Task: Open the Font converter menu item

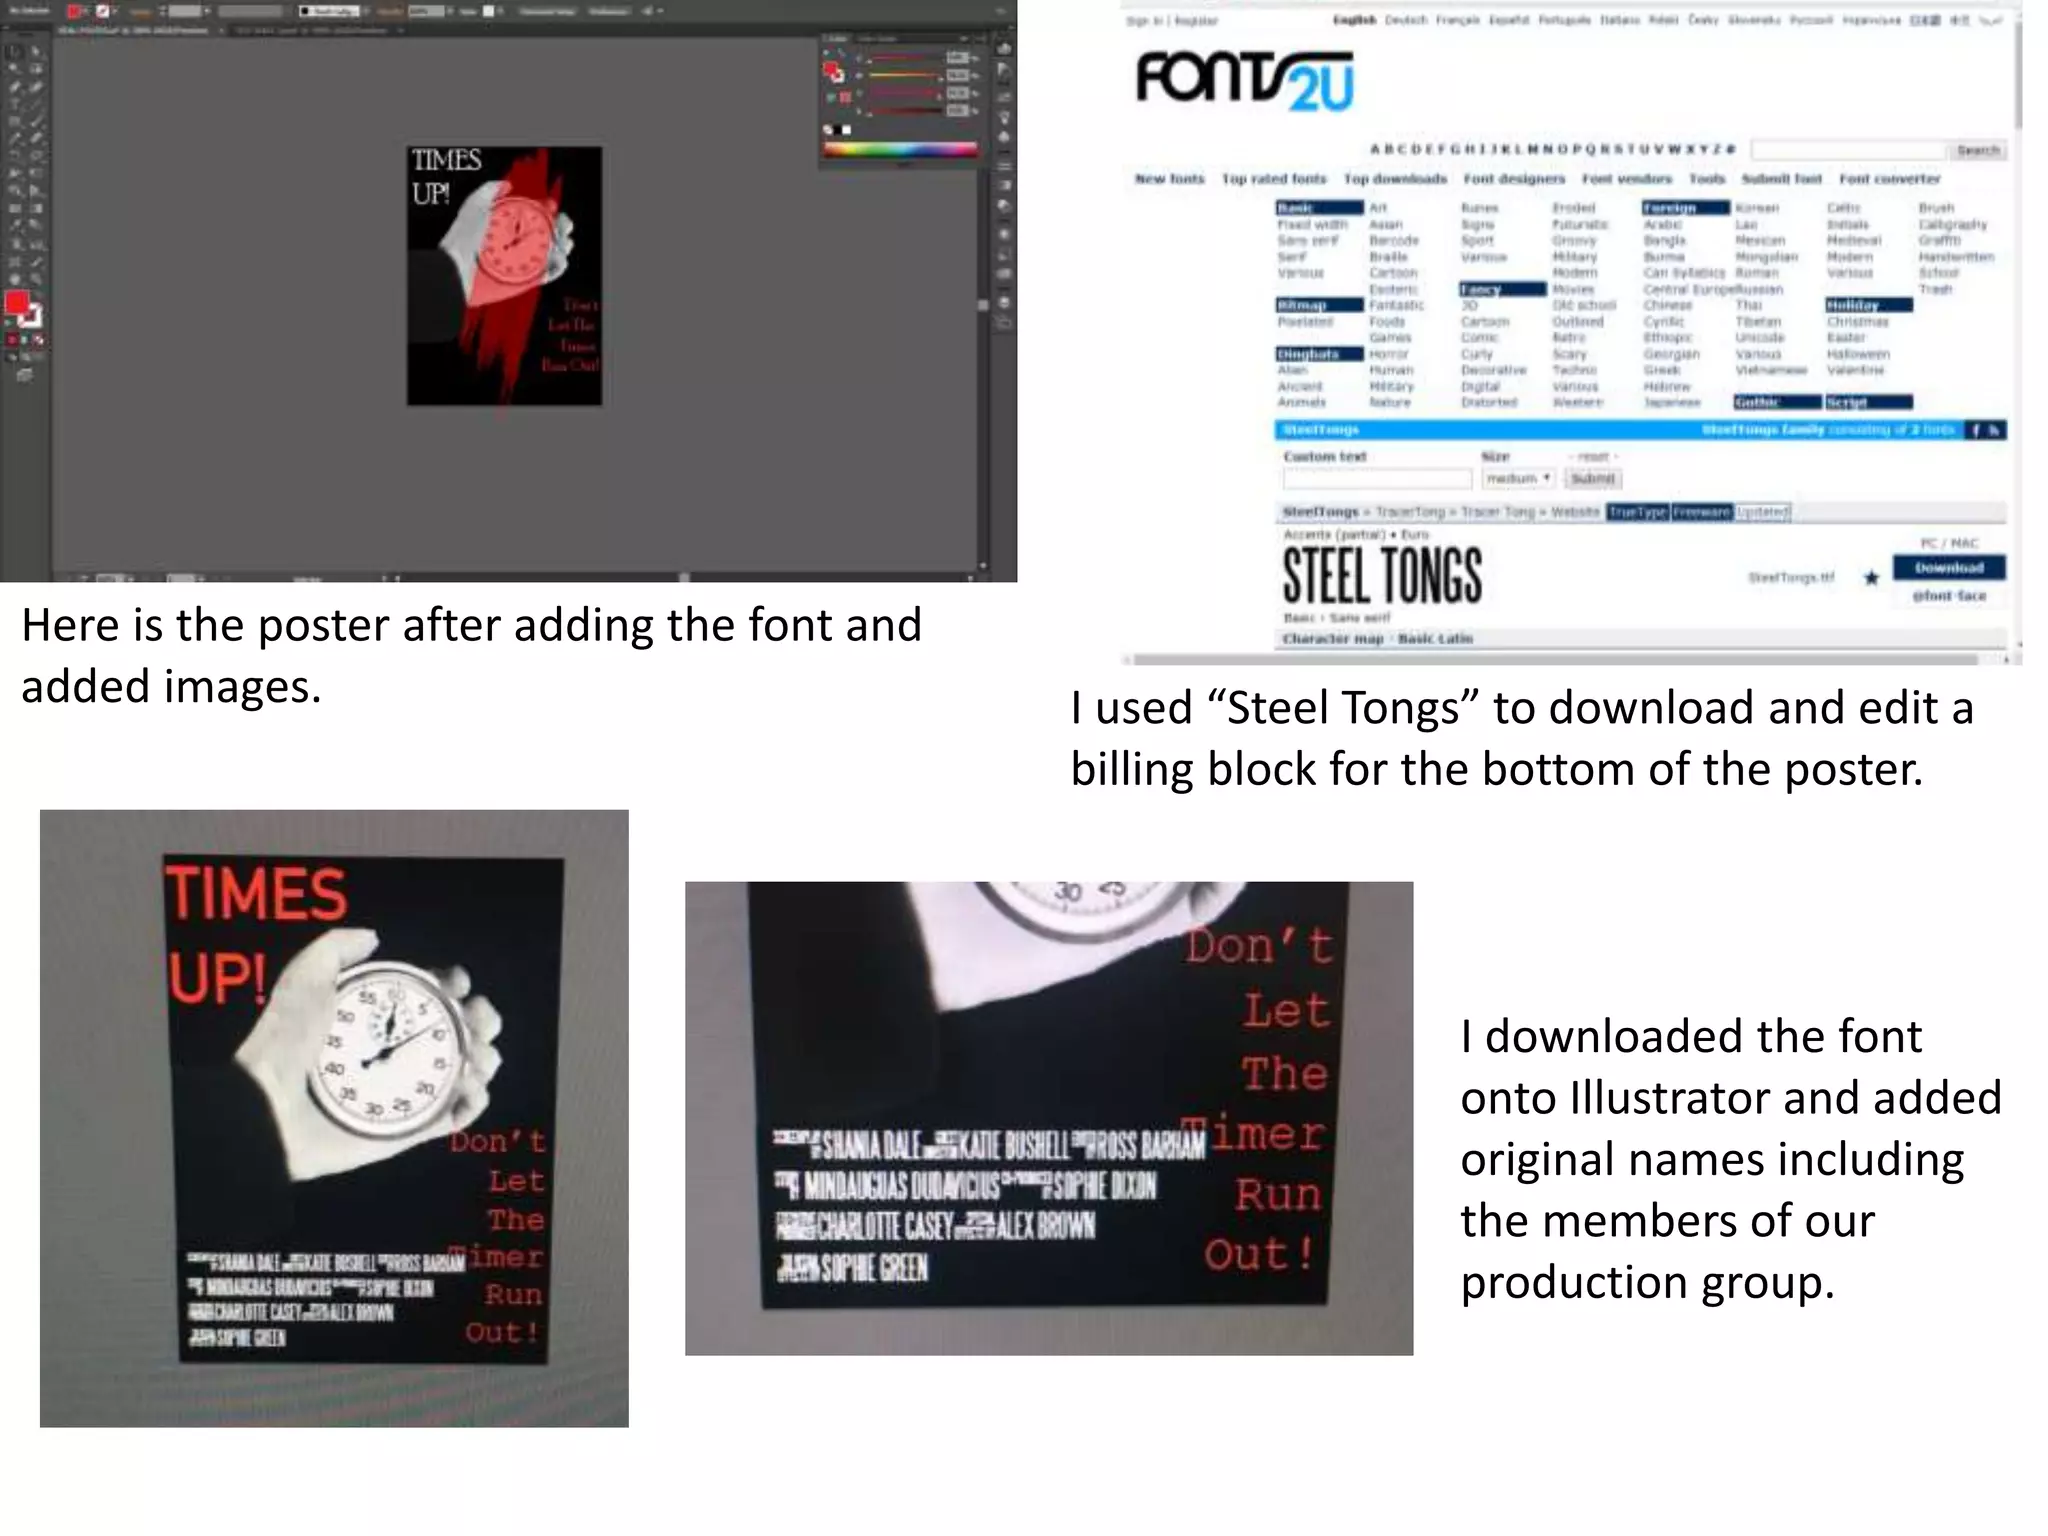Action: [x=1889, y=179]
